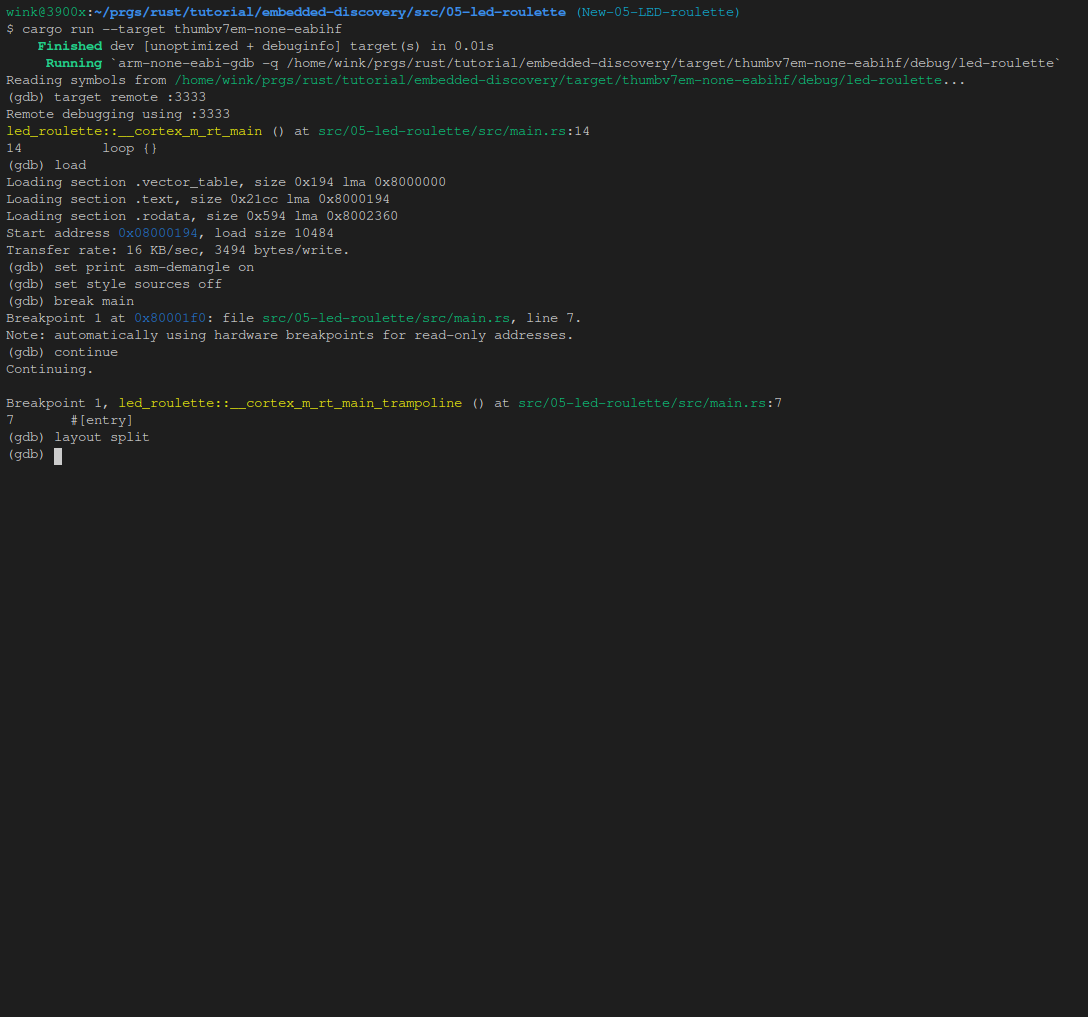Image resolution: width=1088 pixels, height=1017 pixels.
Task: Click yellow '__cortex_m_rt_main_trampoline' function name
Action: 290,403
